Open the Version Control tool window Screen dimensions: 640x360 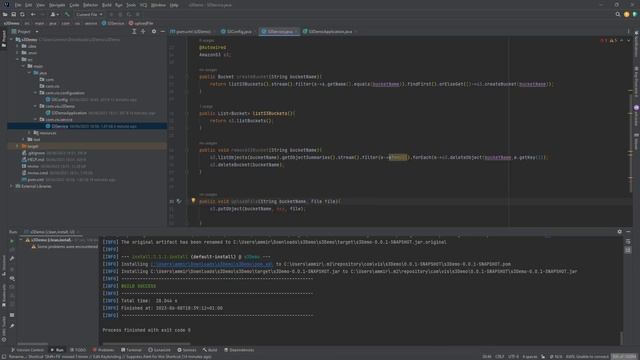(x=27, y=350)
